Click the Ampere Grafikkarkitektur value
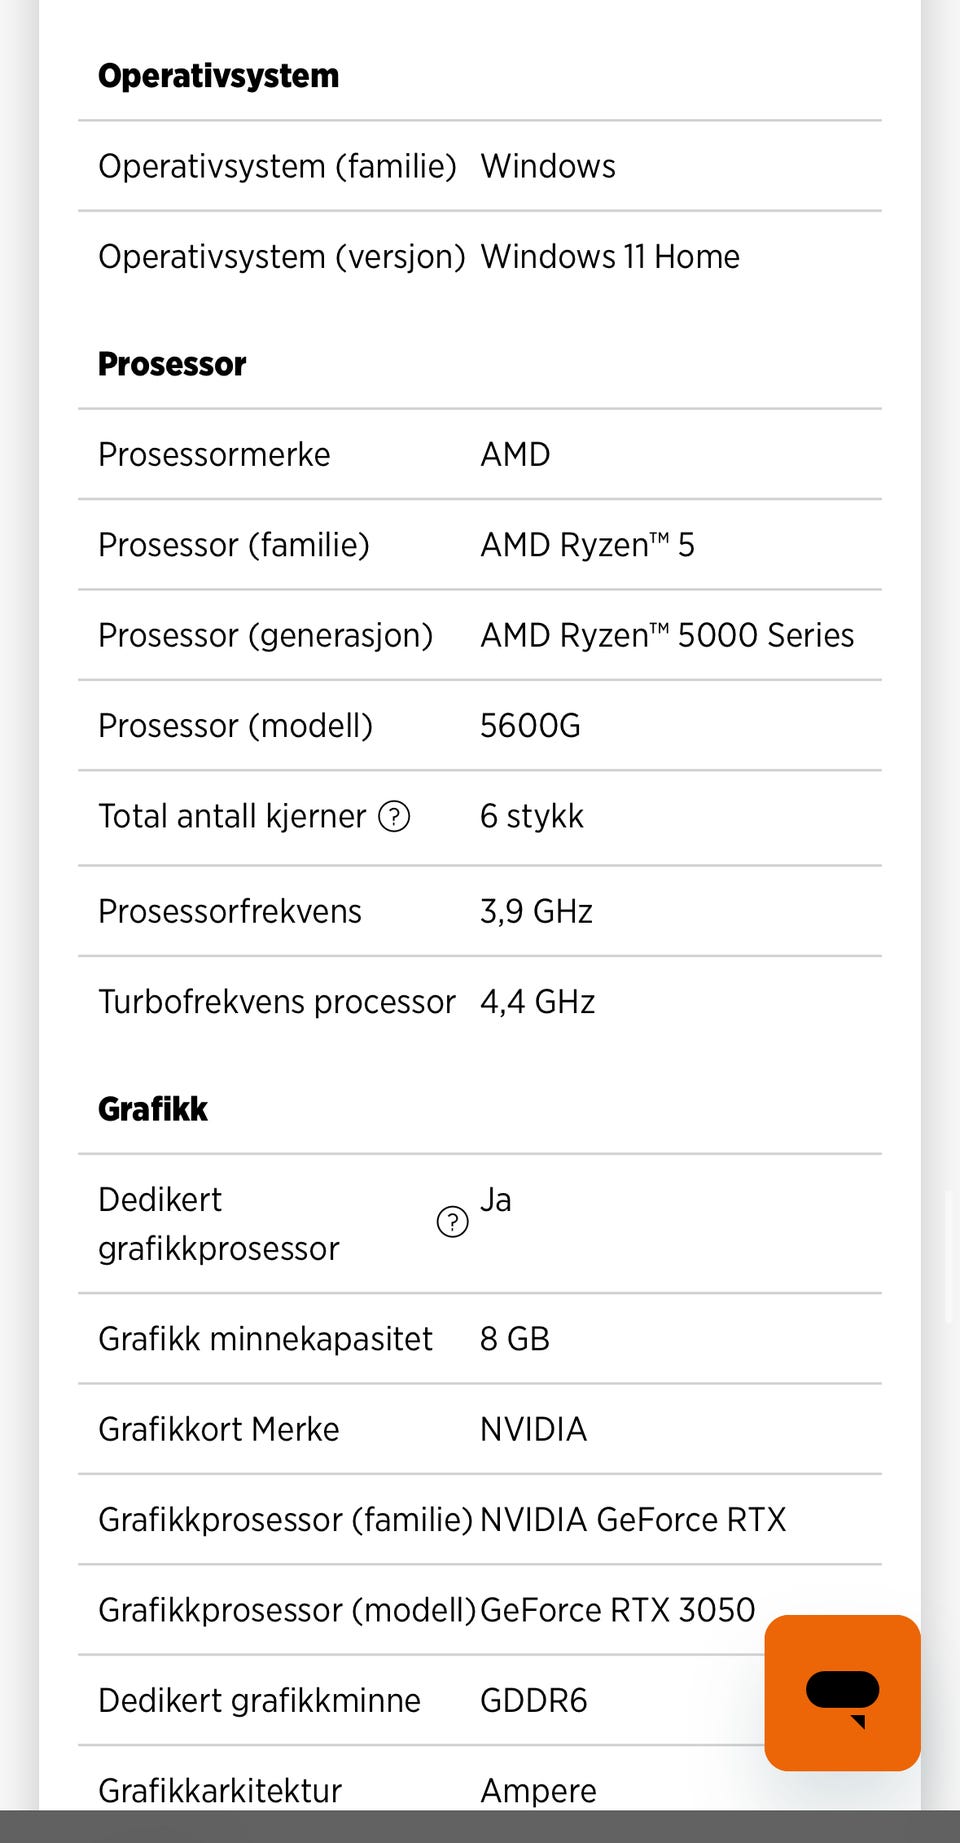Viewport: 960px width, 1843px height. 538,1790
